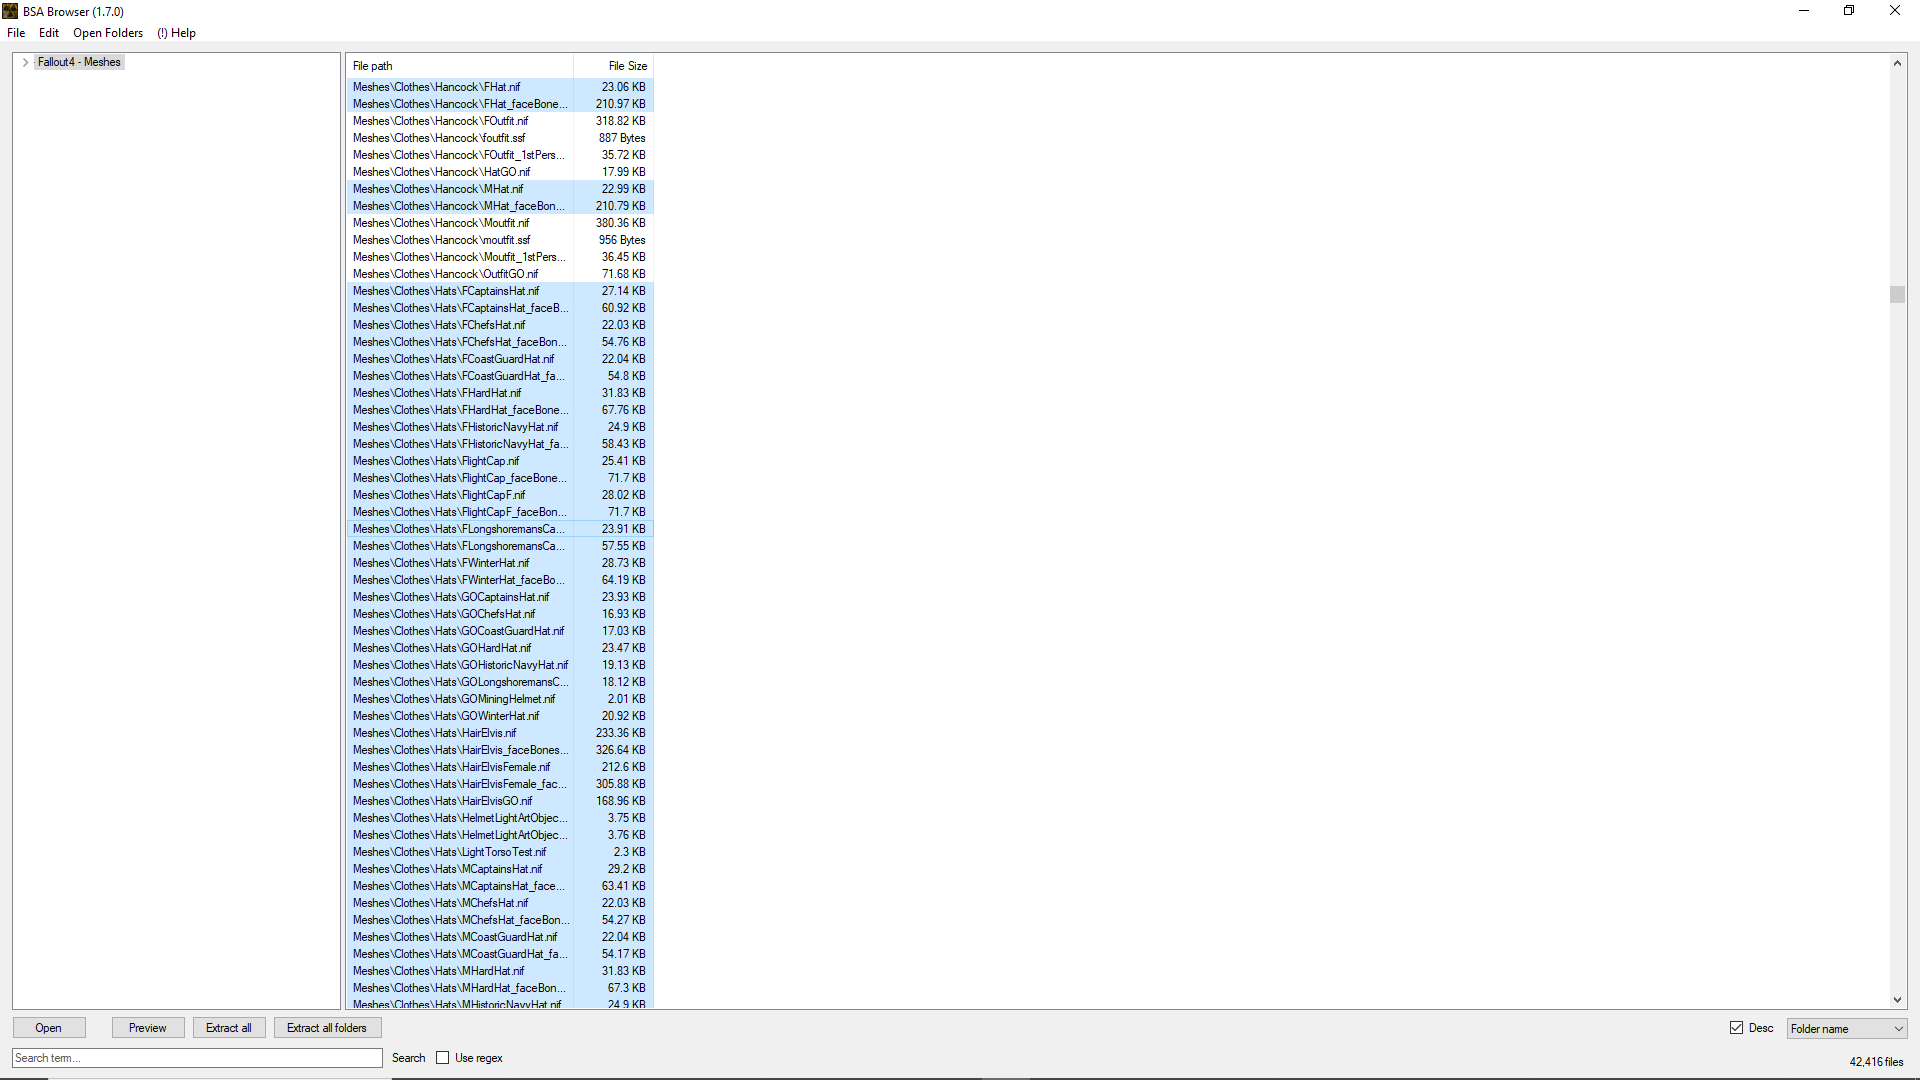The width and height of the screenshot is (1920, 1080).
Task: Click the Extract all folders button
Action: pos(327,1028)
